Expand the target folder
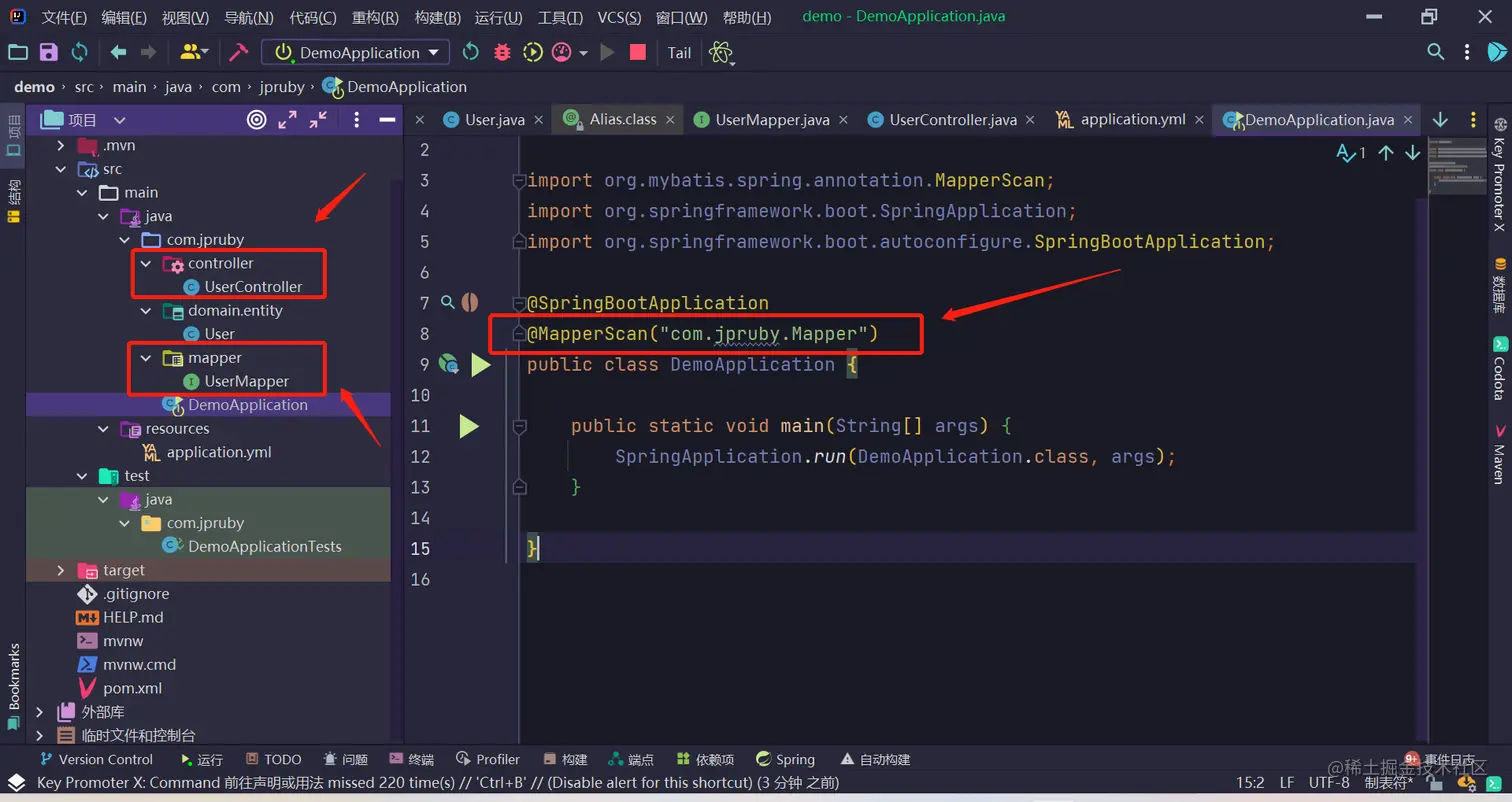The image size is (1512, 802). (61, 570)
